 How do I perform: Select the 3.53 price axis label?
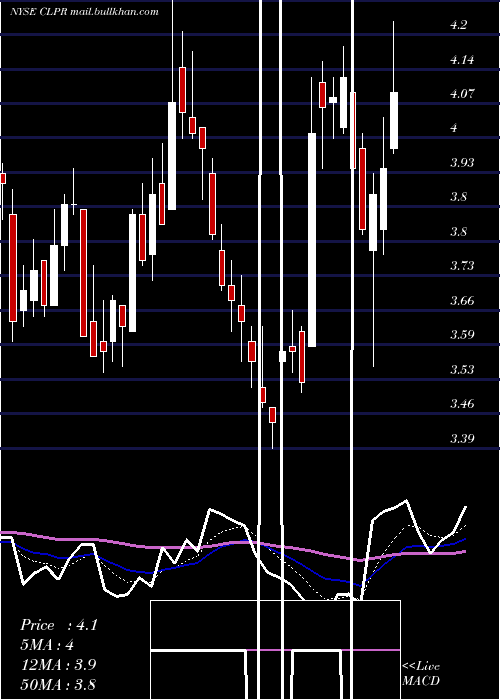(x=462, y=369)
